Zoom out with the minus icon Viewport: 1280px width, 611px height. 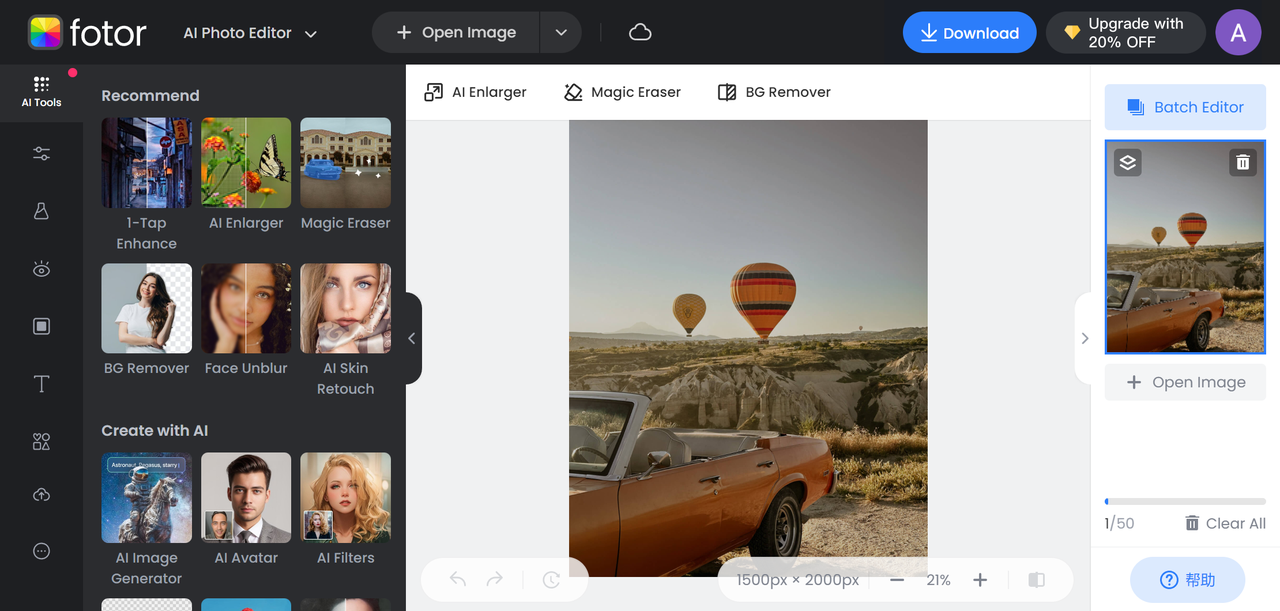click(x=897, y=580)
